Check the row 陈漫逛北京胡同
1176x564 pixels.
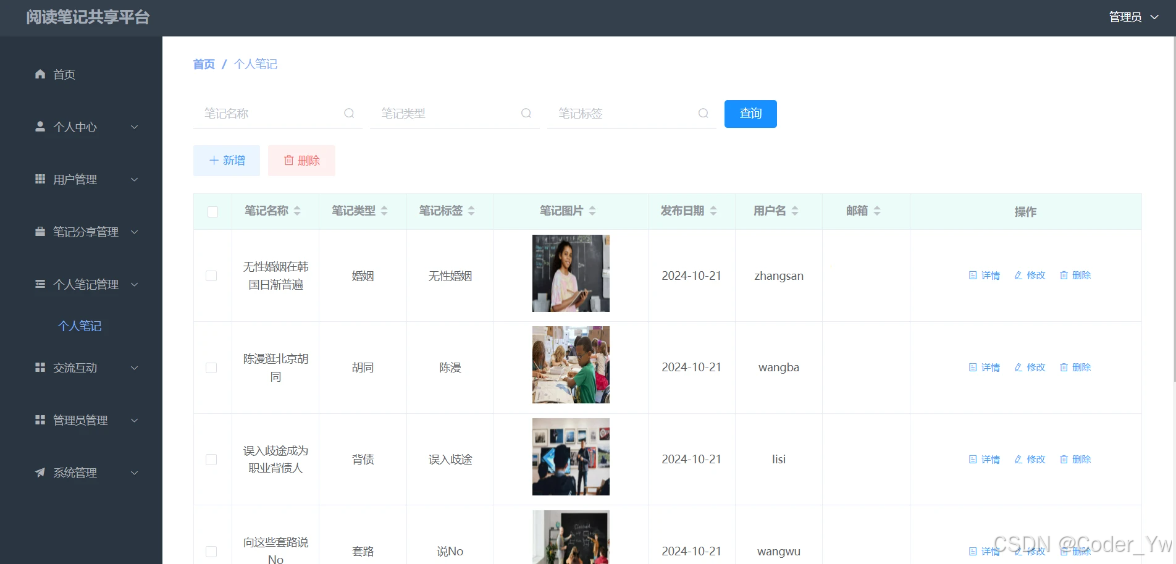pyautogui.click(x=212, y=368)
